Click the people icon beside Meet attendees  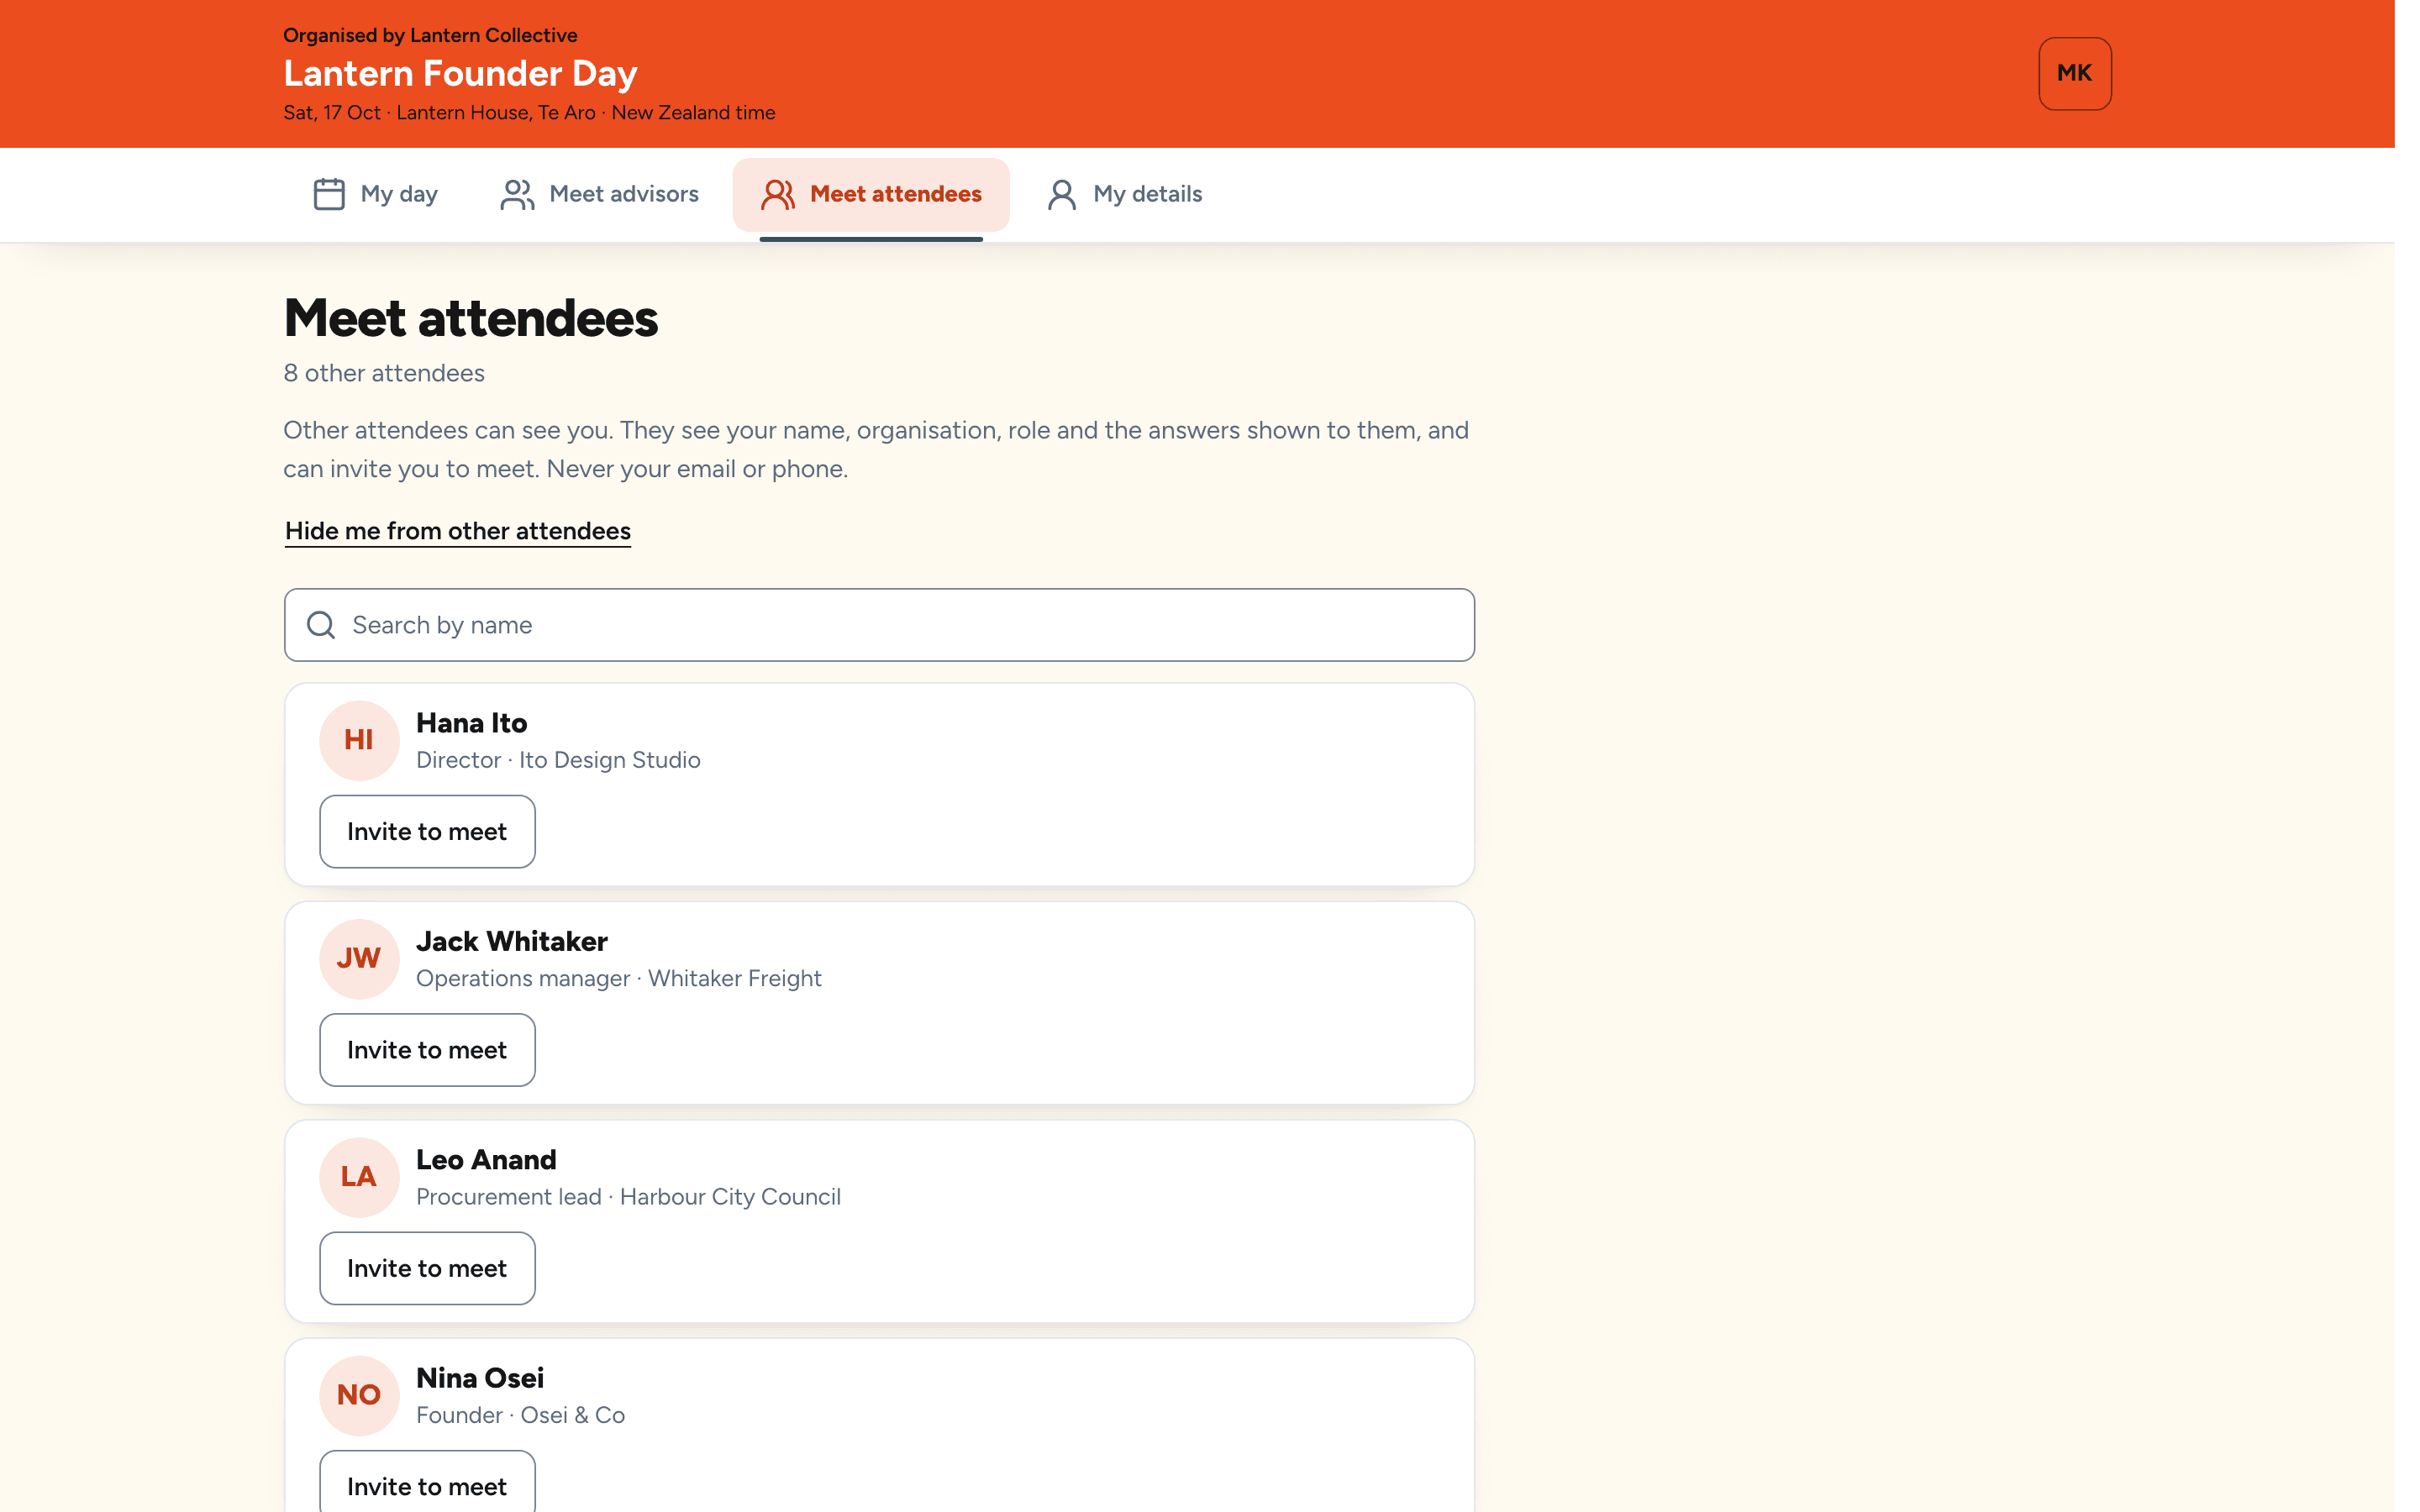pyautogui.click(x=778, y=194)
